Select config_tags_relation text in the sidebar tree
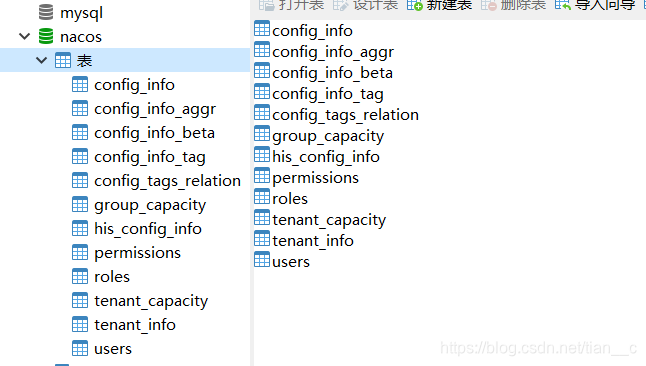The image size is (646, 366). click(167, 181)
